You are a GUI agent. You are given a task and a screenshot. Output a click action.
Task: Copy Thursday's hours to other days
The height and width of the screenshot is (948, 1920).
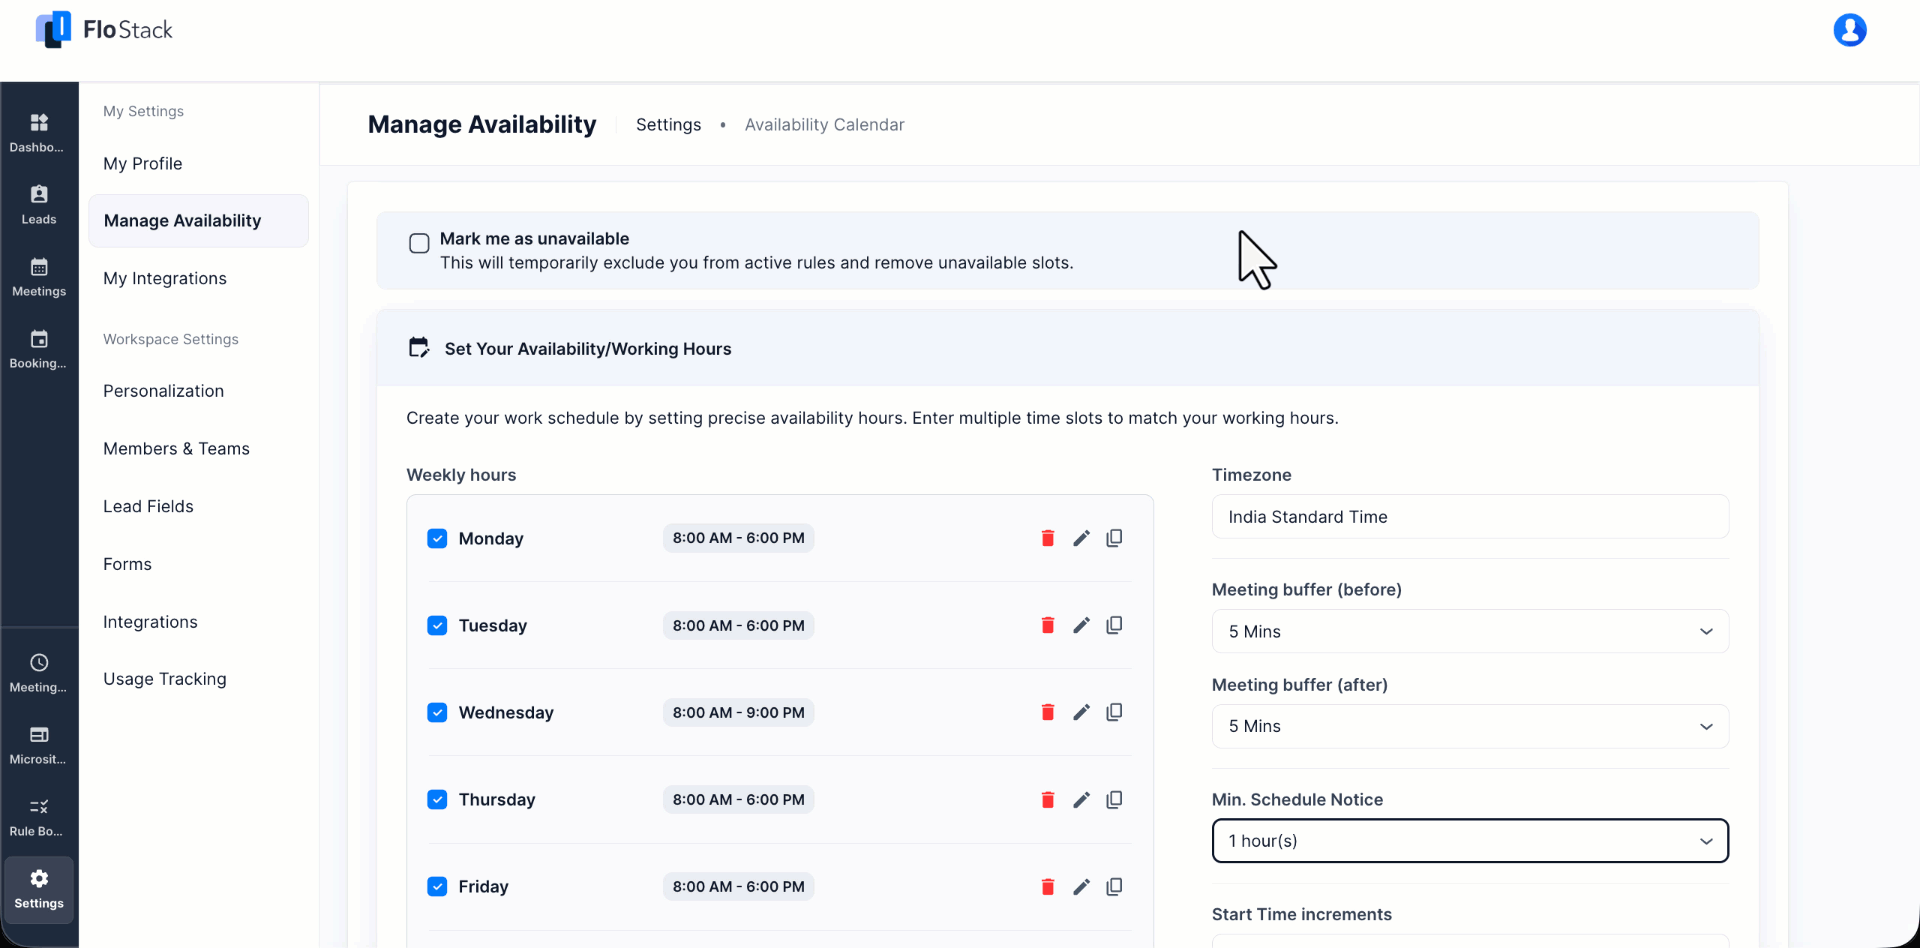[1114, 799]
